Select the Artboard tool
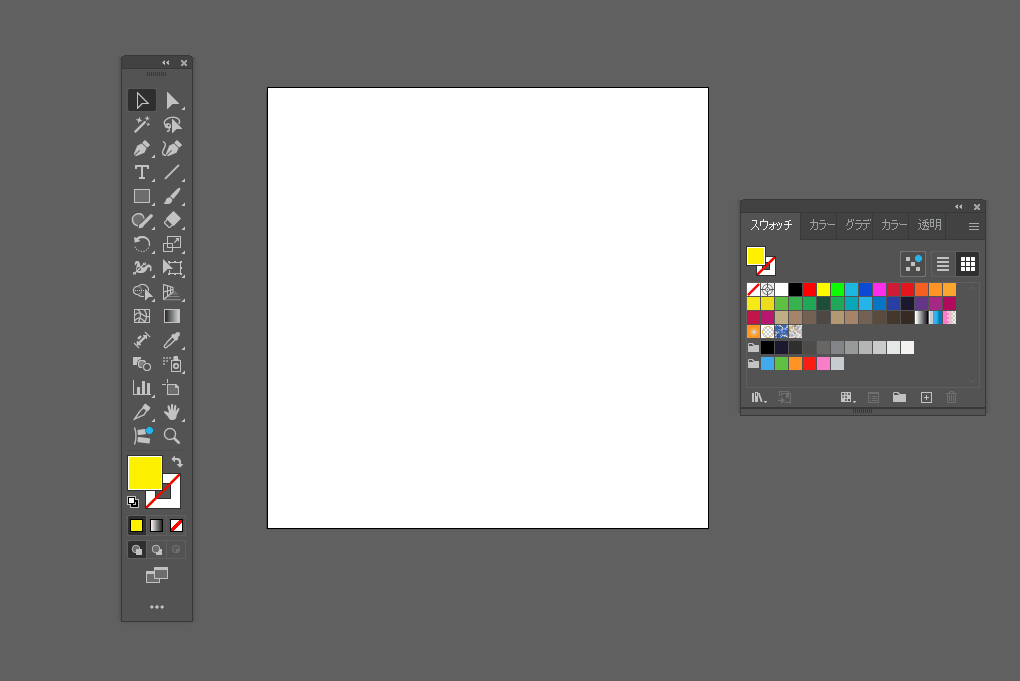Image resolution: width=1020 pixels, height=681 pixels. 172,388
